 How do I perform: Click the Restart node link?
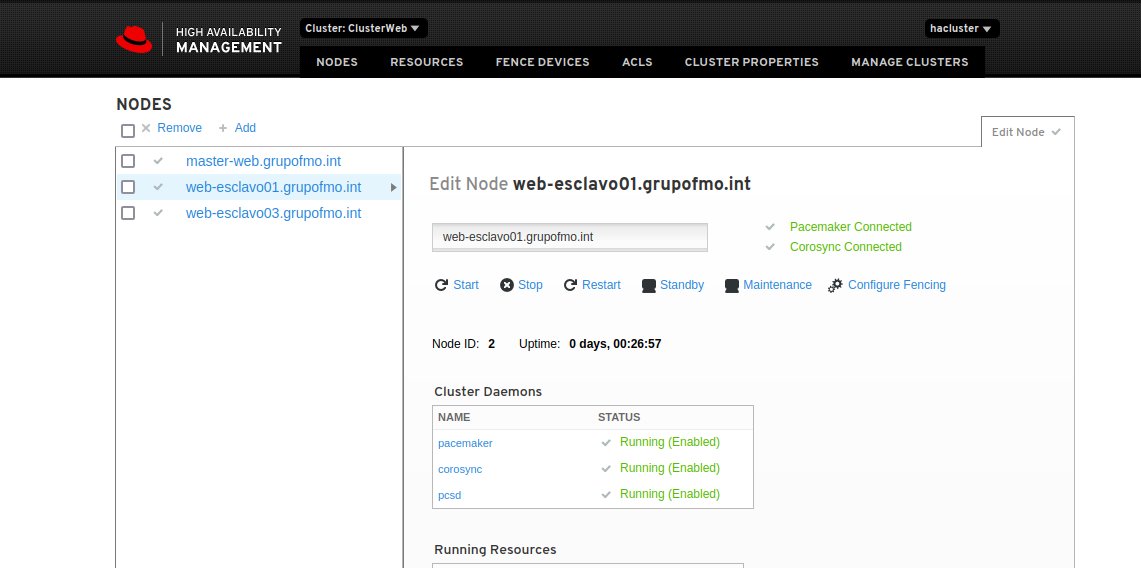pyautogui.click(x=601, y=285)
